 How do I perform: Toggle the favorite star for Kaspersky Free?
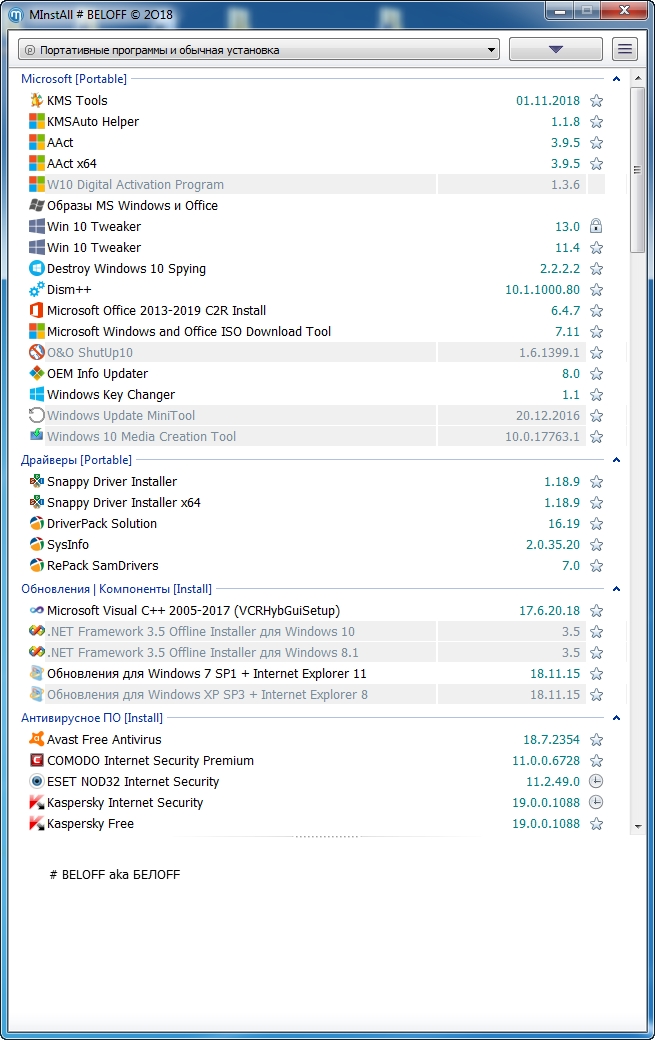coord(596,824)
